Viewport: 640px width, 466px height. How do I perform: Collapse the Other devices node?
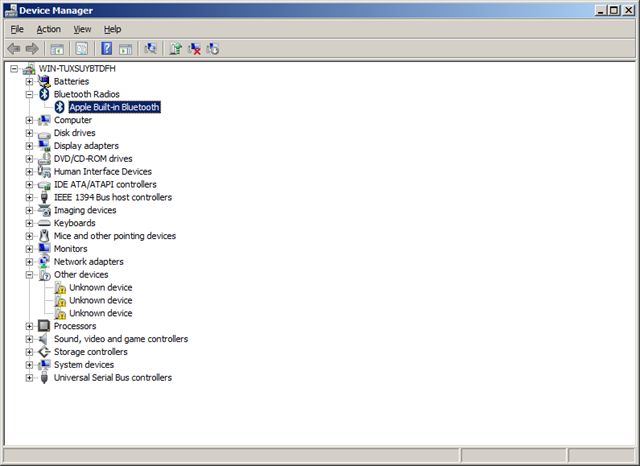tap(29, 275)
